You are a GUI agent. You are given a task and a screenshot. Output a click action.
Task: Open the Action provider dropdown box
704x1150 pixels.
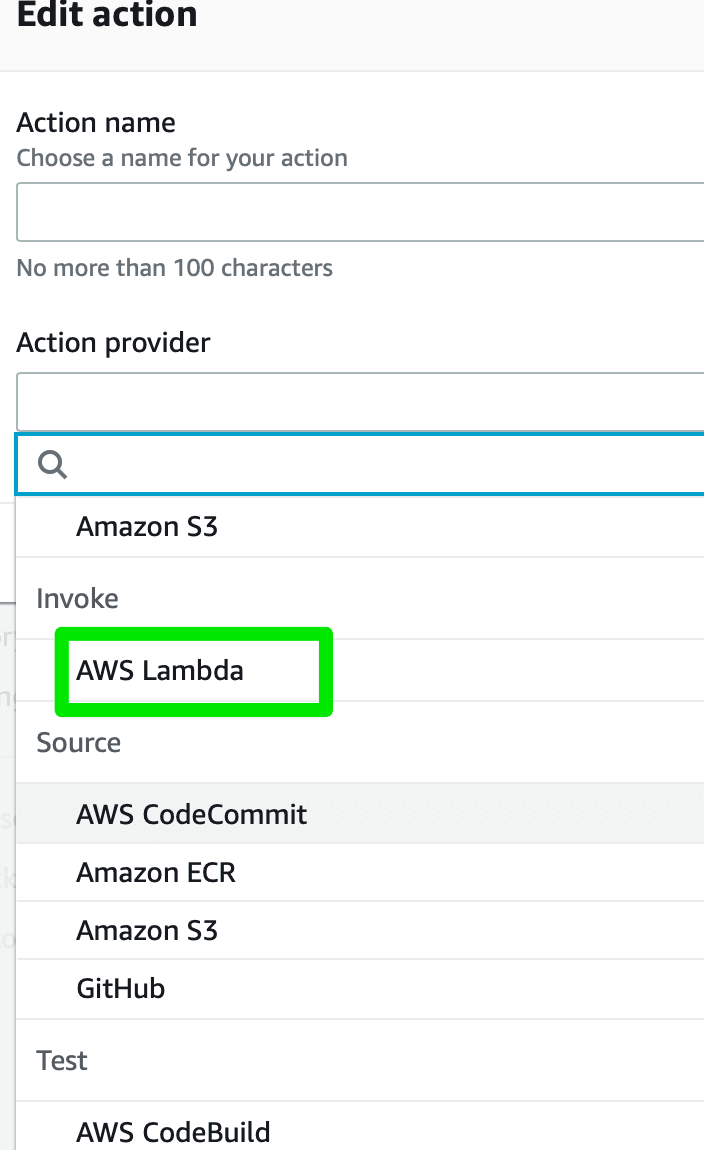(360, 401)
